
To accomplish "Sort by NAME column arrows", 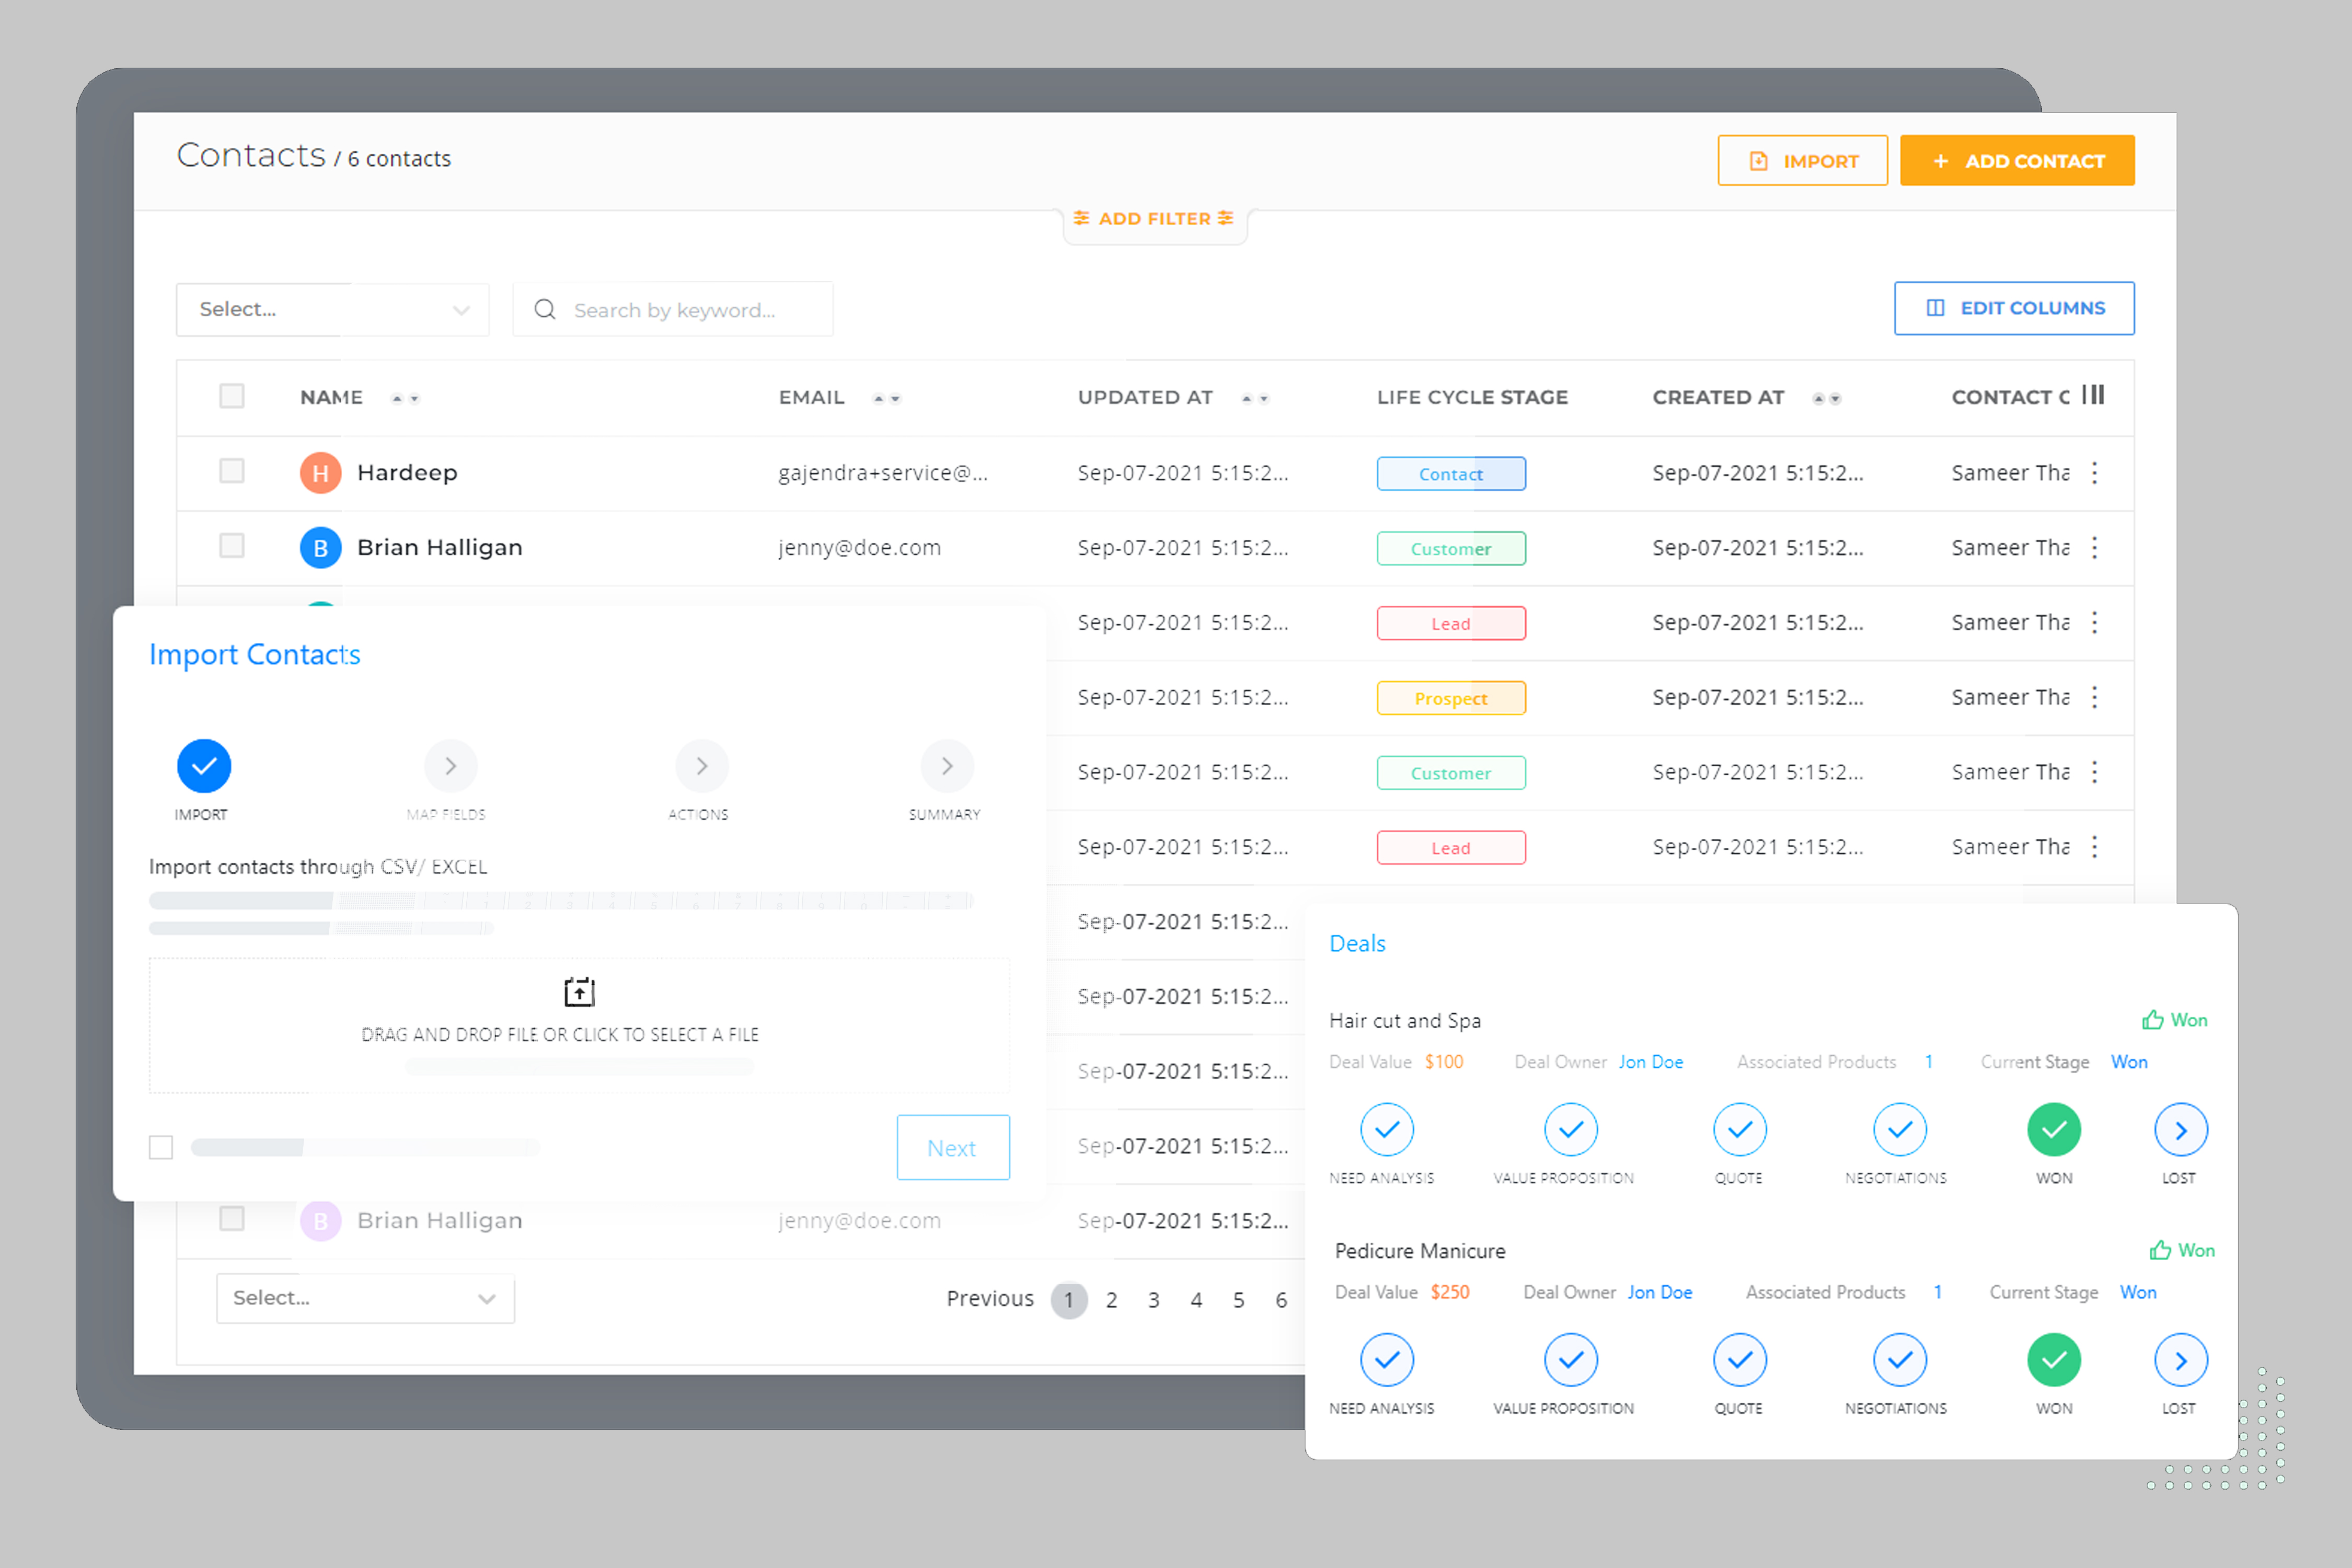I will [405, 398].
